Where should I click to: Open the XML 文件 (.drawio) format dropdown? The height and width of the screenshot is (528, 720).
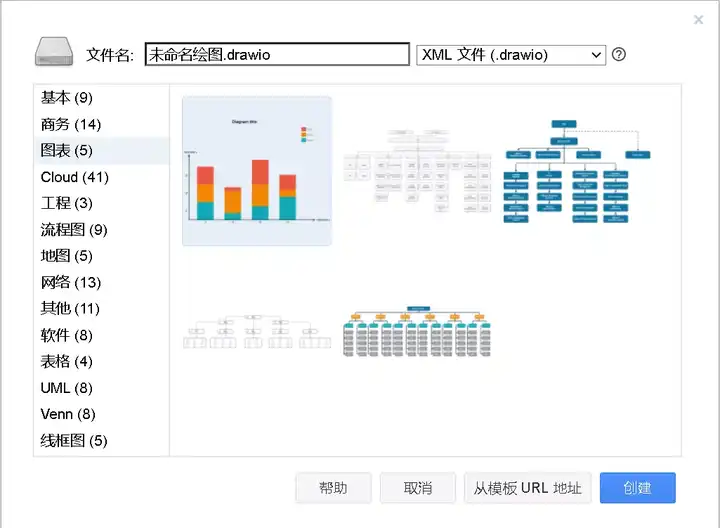click(511, 55)
